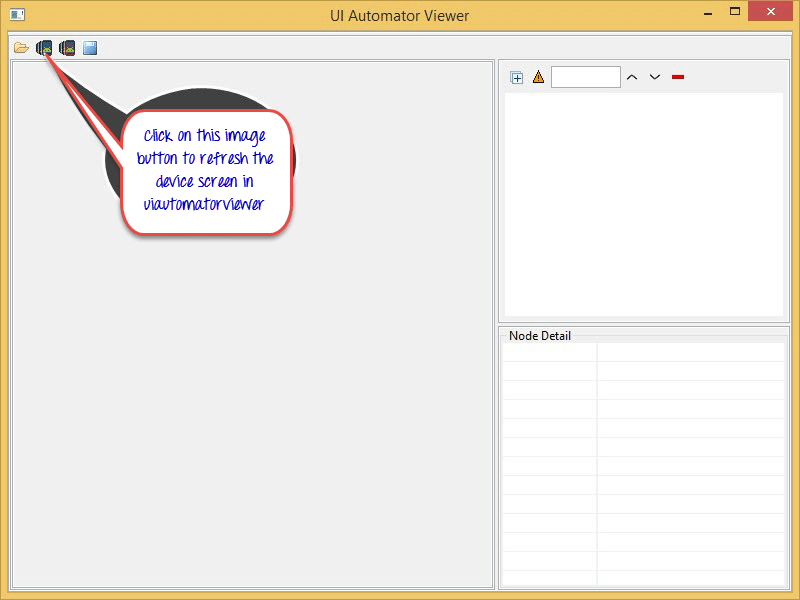Image resolution: width=800 pixels, height=600 pixels.
Task: Maximize the UI Automator Viewer window
Action: tap(735, 12)
